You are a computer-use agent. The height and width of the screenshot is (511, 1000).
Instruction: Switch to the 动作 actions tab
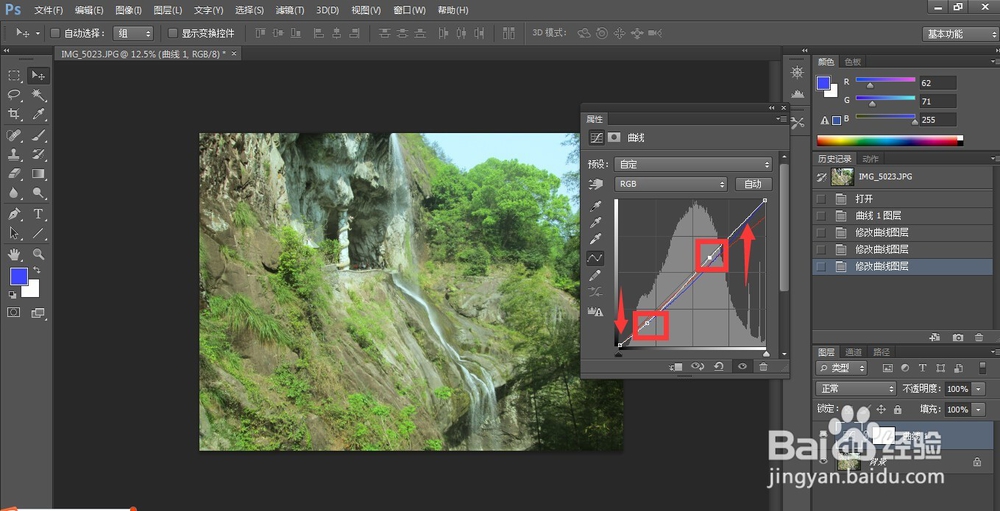871,159
